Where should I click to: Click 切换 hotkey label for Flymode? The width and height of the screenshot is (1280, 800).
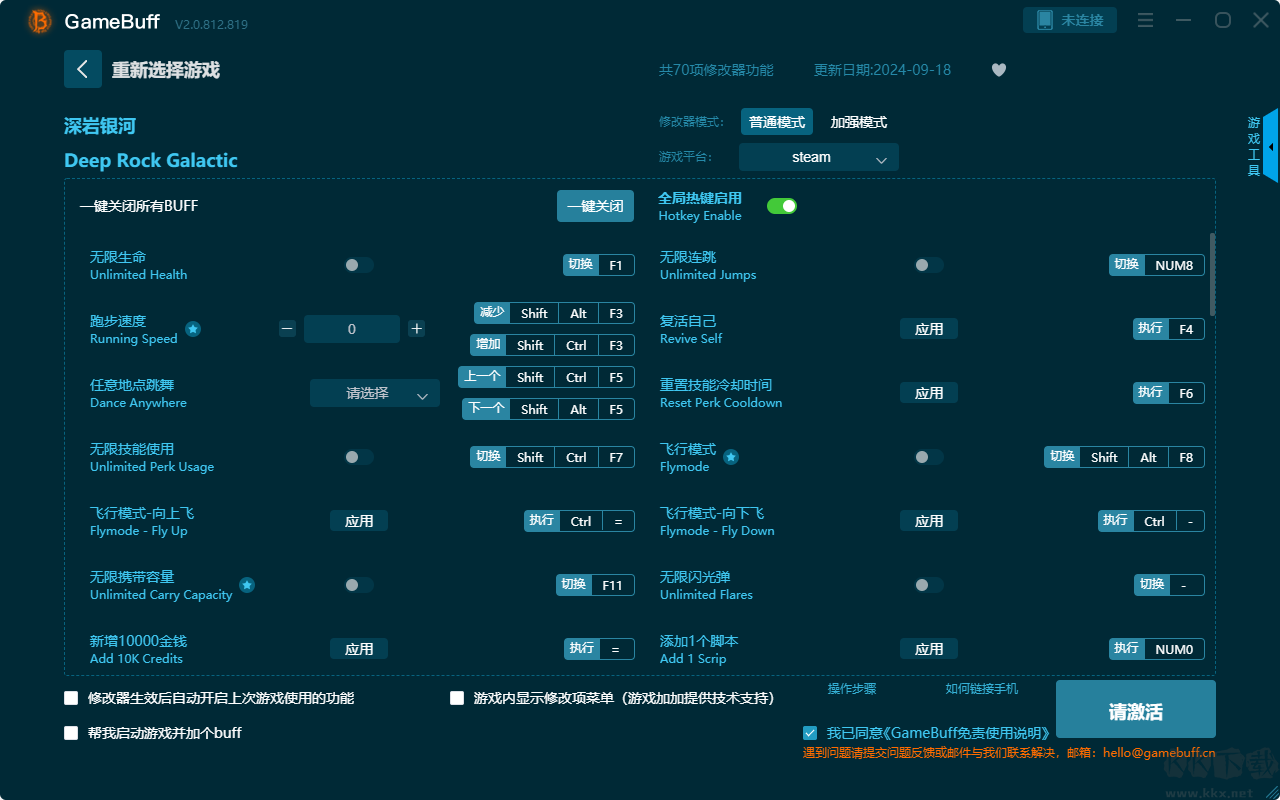[1062, 456]
